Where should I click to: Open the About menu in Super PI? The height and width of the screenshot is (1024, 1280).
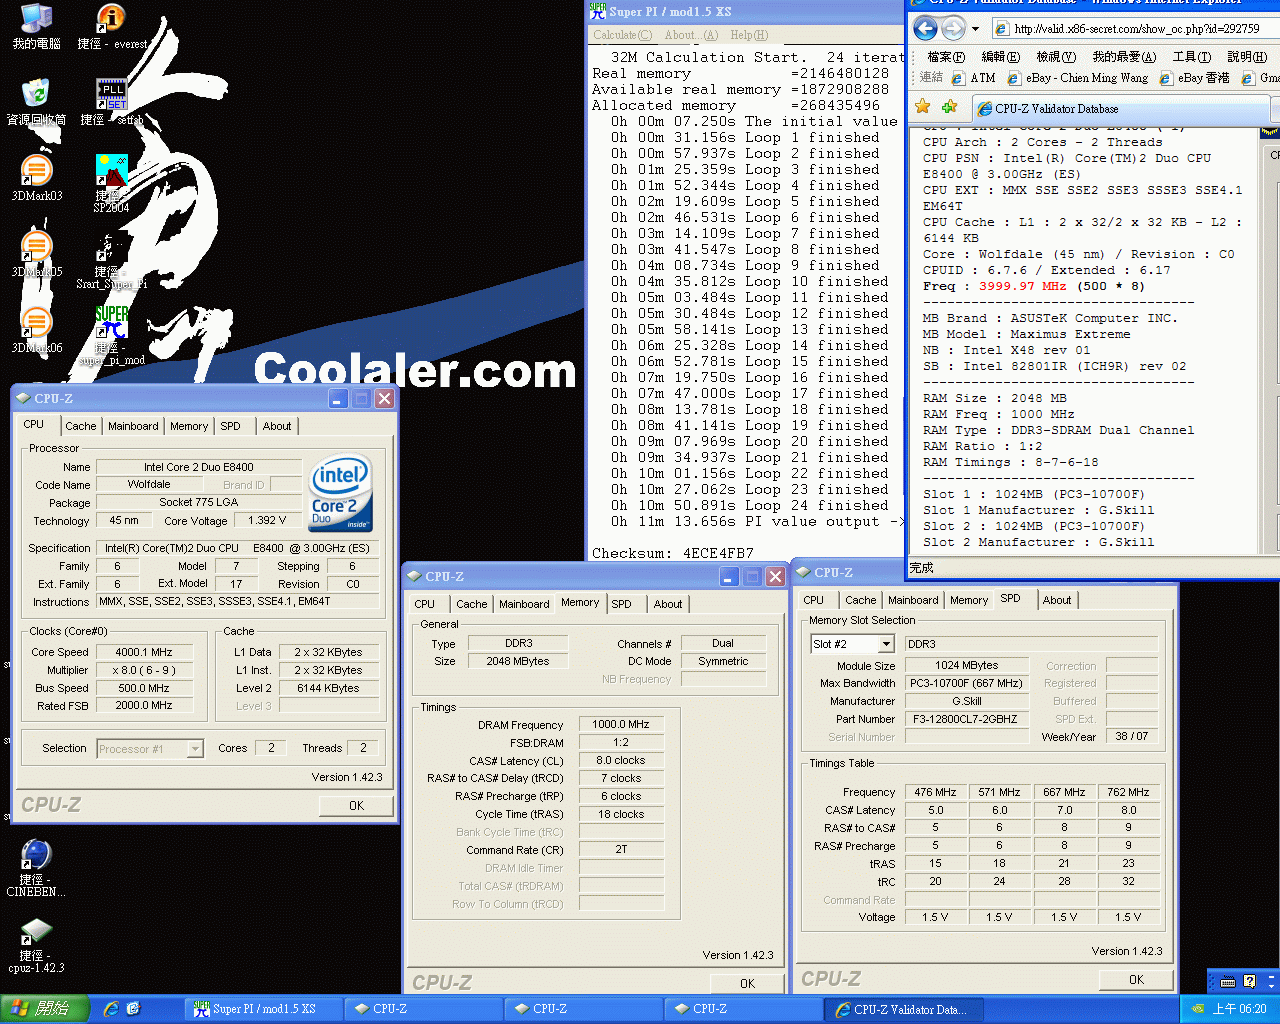[691, 35]
